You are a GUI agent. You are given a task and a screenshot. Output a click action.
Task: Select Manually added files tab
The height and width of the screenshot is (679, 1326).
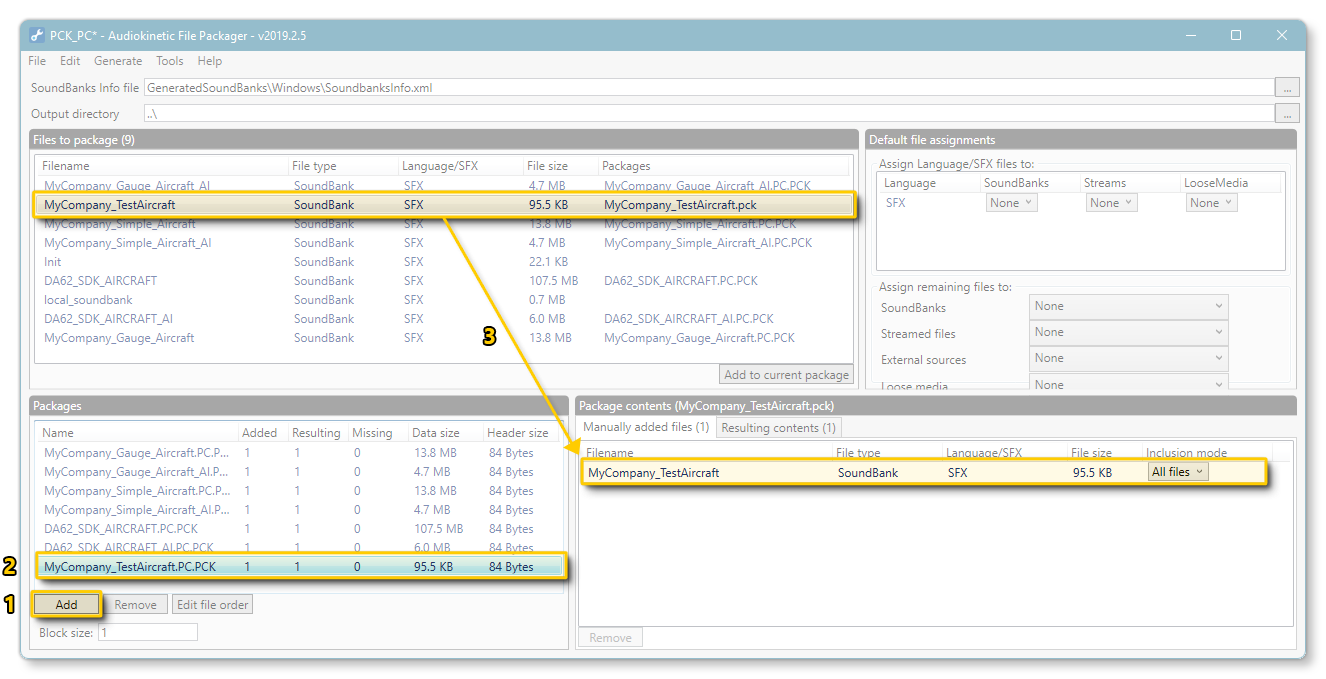coord(646,428)
